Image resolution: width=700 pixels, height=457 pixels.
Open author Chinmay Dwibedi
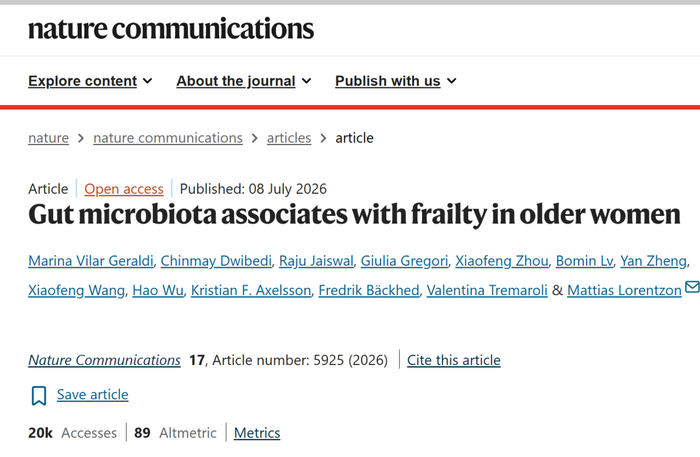(216, 261)
